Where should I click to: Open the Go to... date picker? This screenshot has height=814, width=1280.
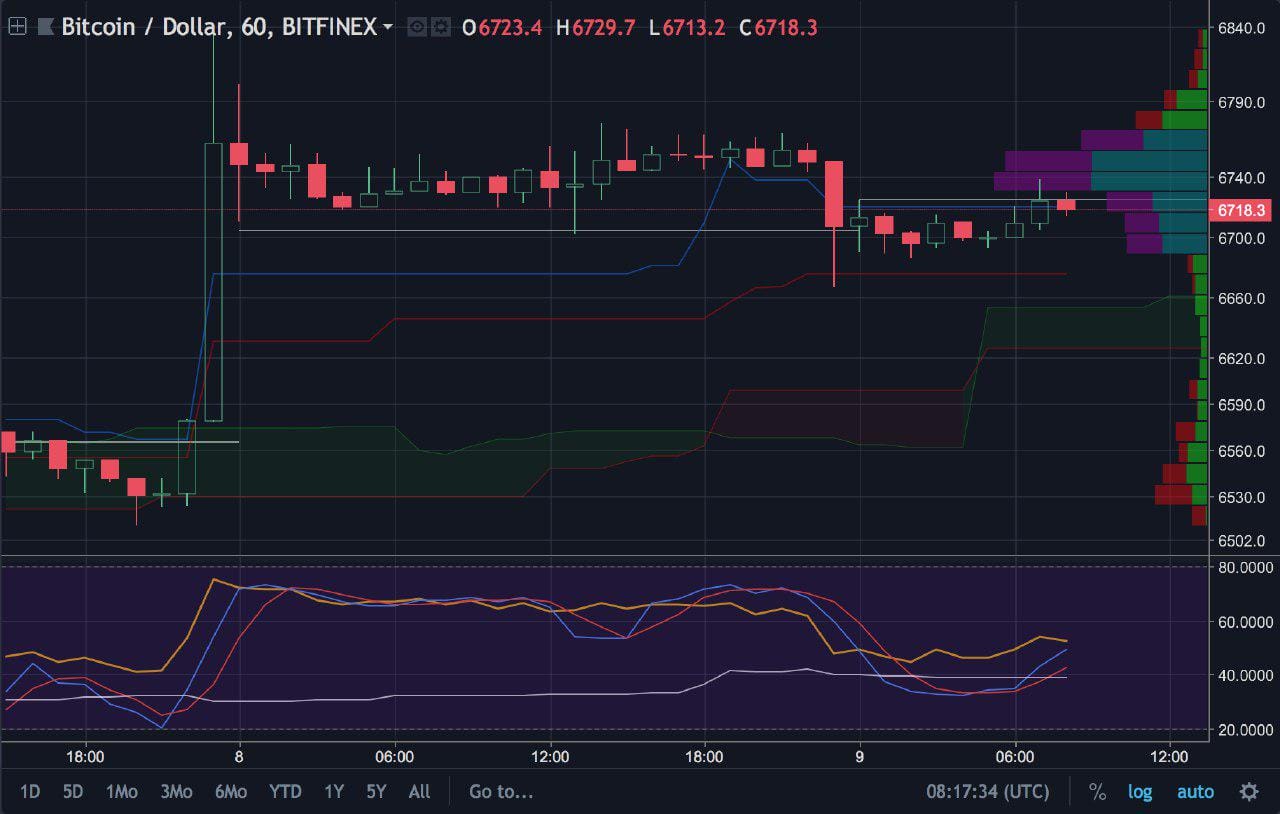(x=501, y=792)
